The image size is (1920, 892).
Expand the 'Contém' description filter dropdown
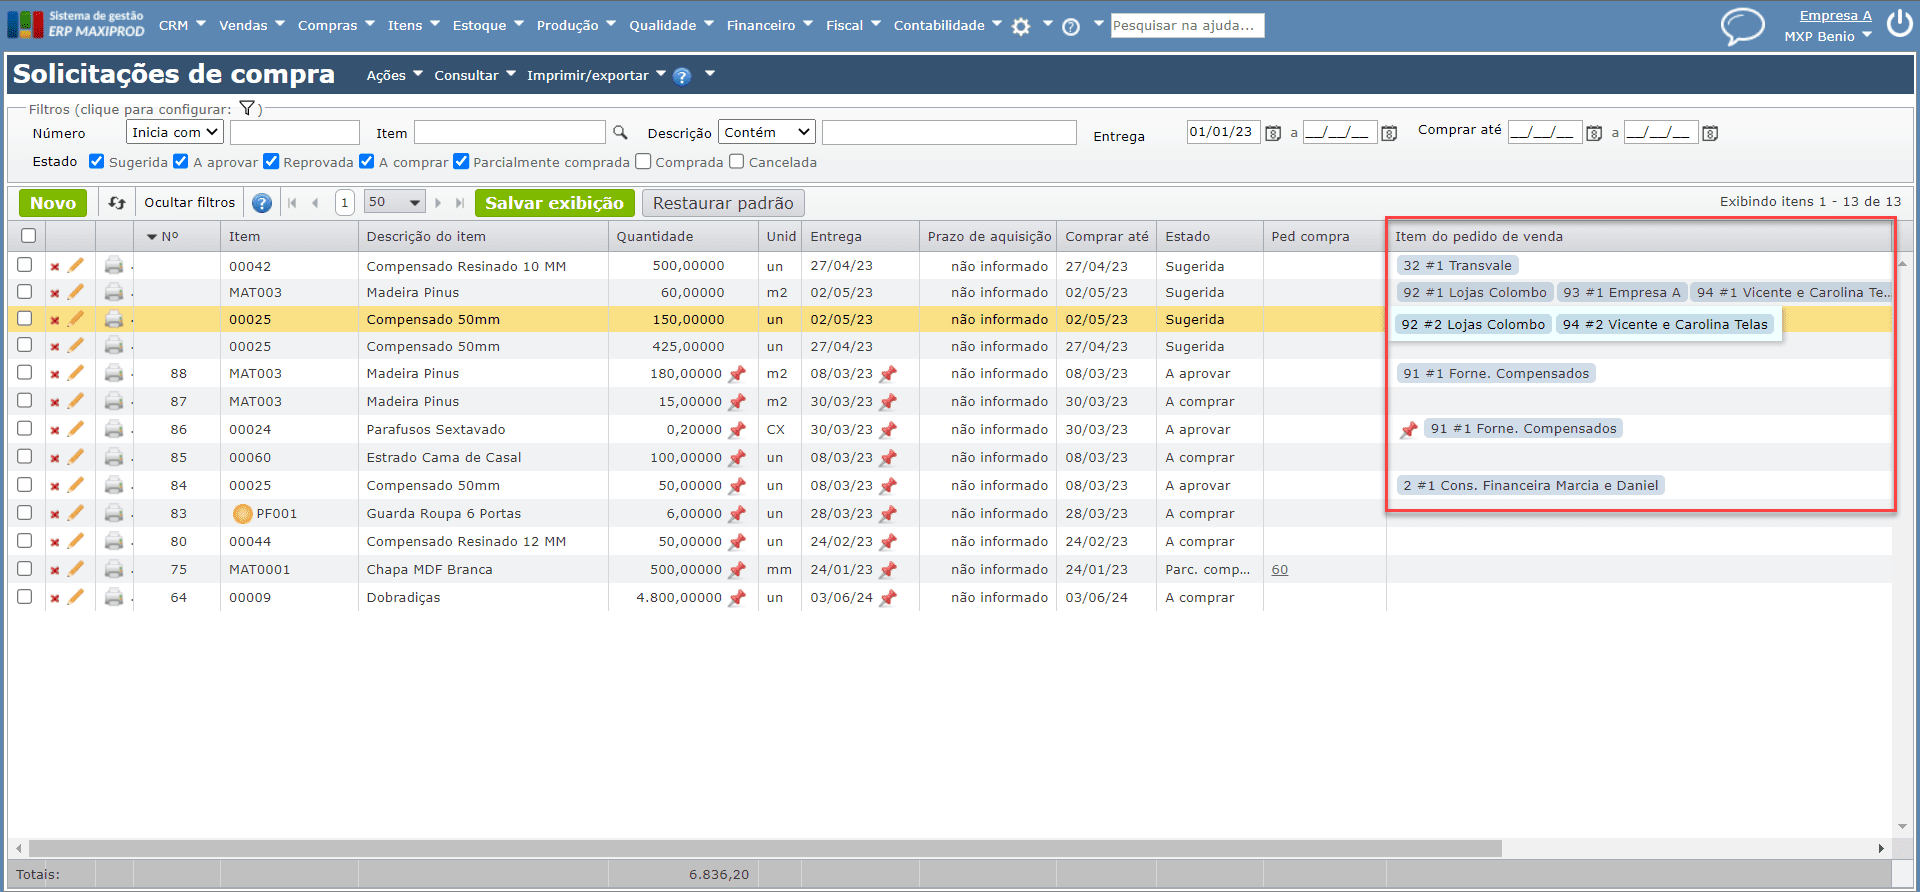click(766, 133)
